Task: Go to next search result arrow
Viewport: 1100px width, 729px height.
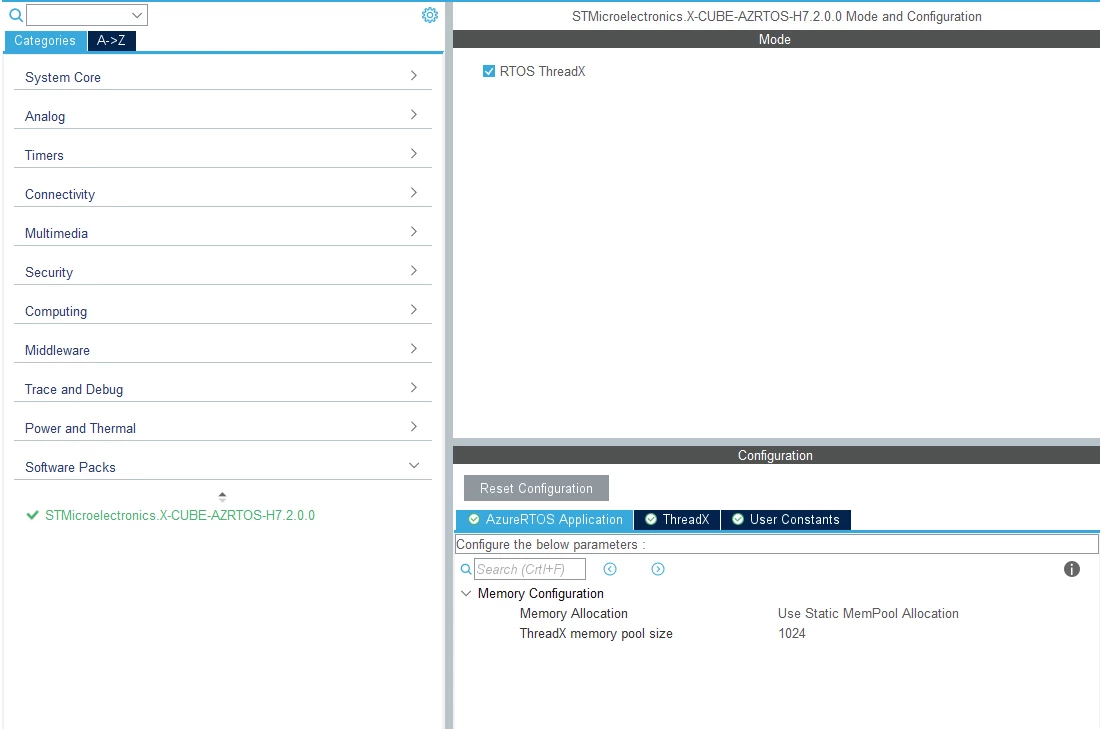Action: click(x=657, y=569)
